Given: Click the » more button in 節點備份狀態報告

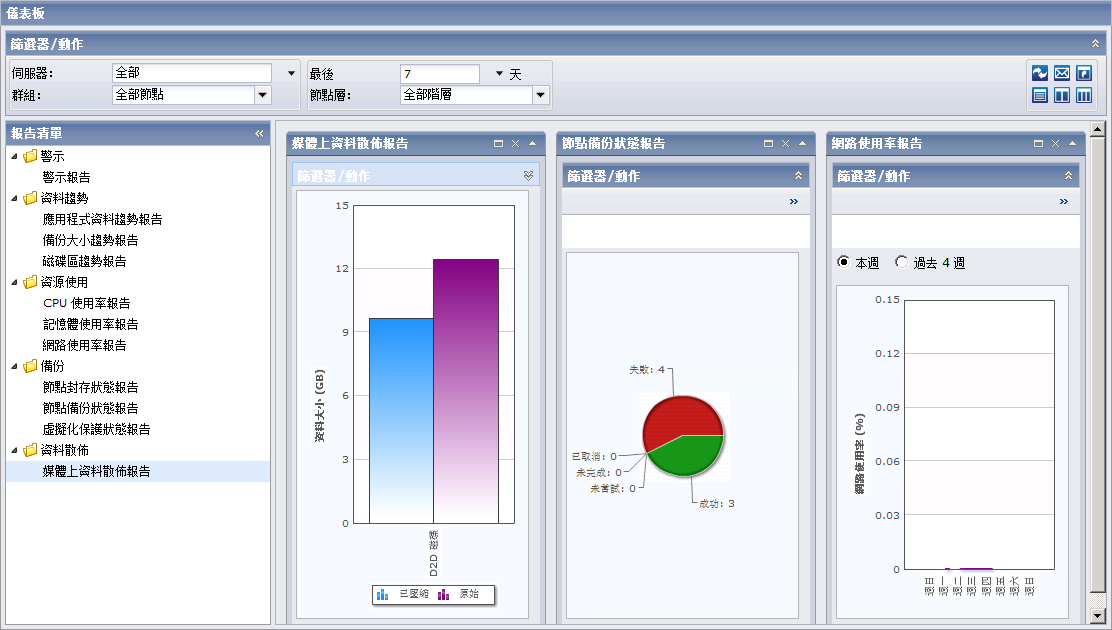Looking at the screenshot, I should (x=794, y=201).
